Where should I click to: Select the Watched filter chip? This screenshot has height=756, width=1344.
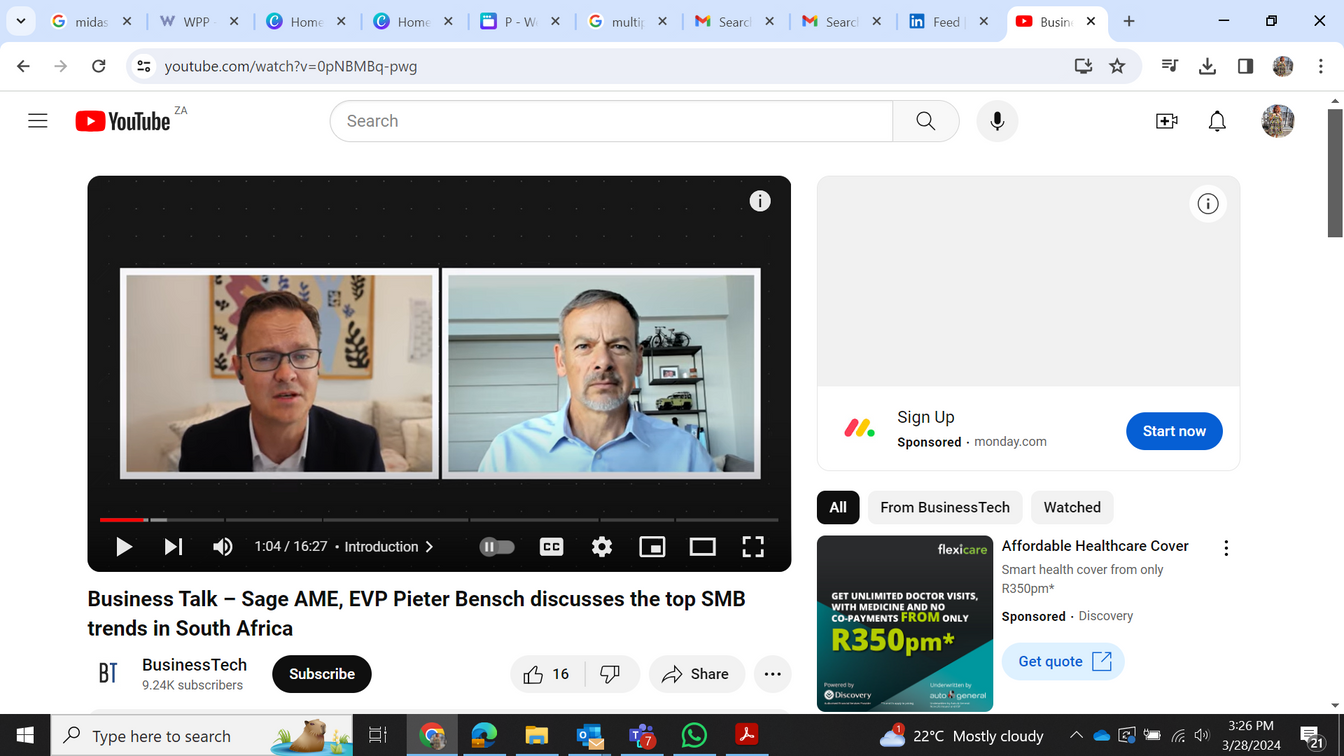[1072, 507]
